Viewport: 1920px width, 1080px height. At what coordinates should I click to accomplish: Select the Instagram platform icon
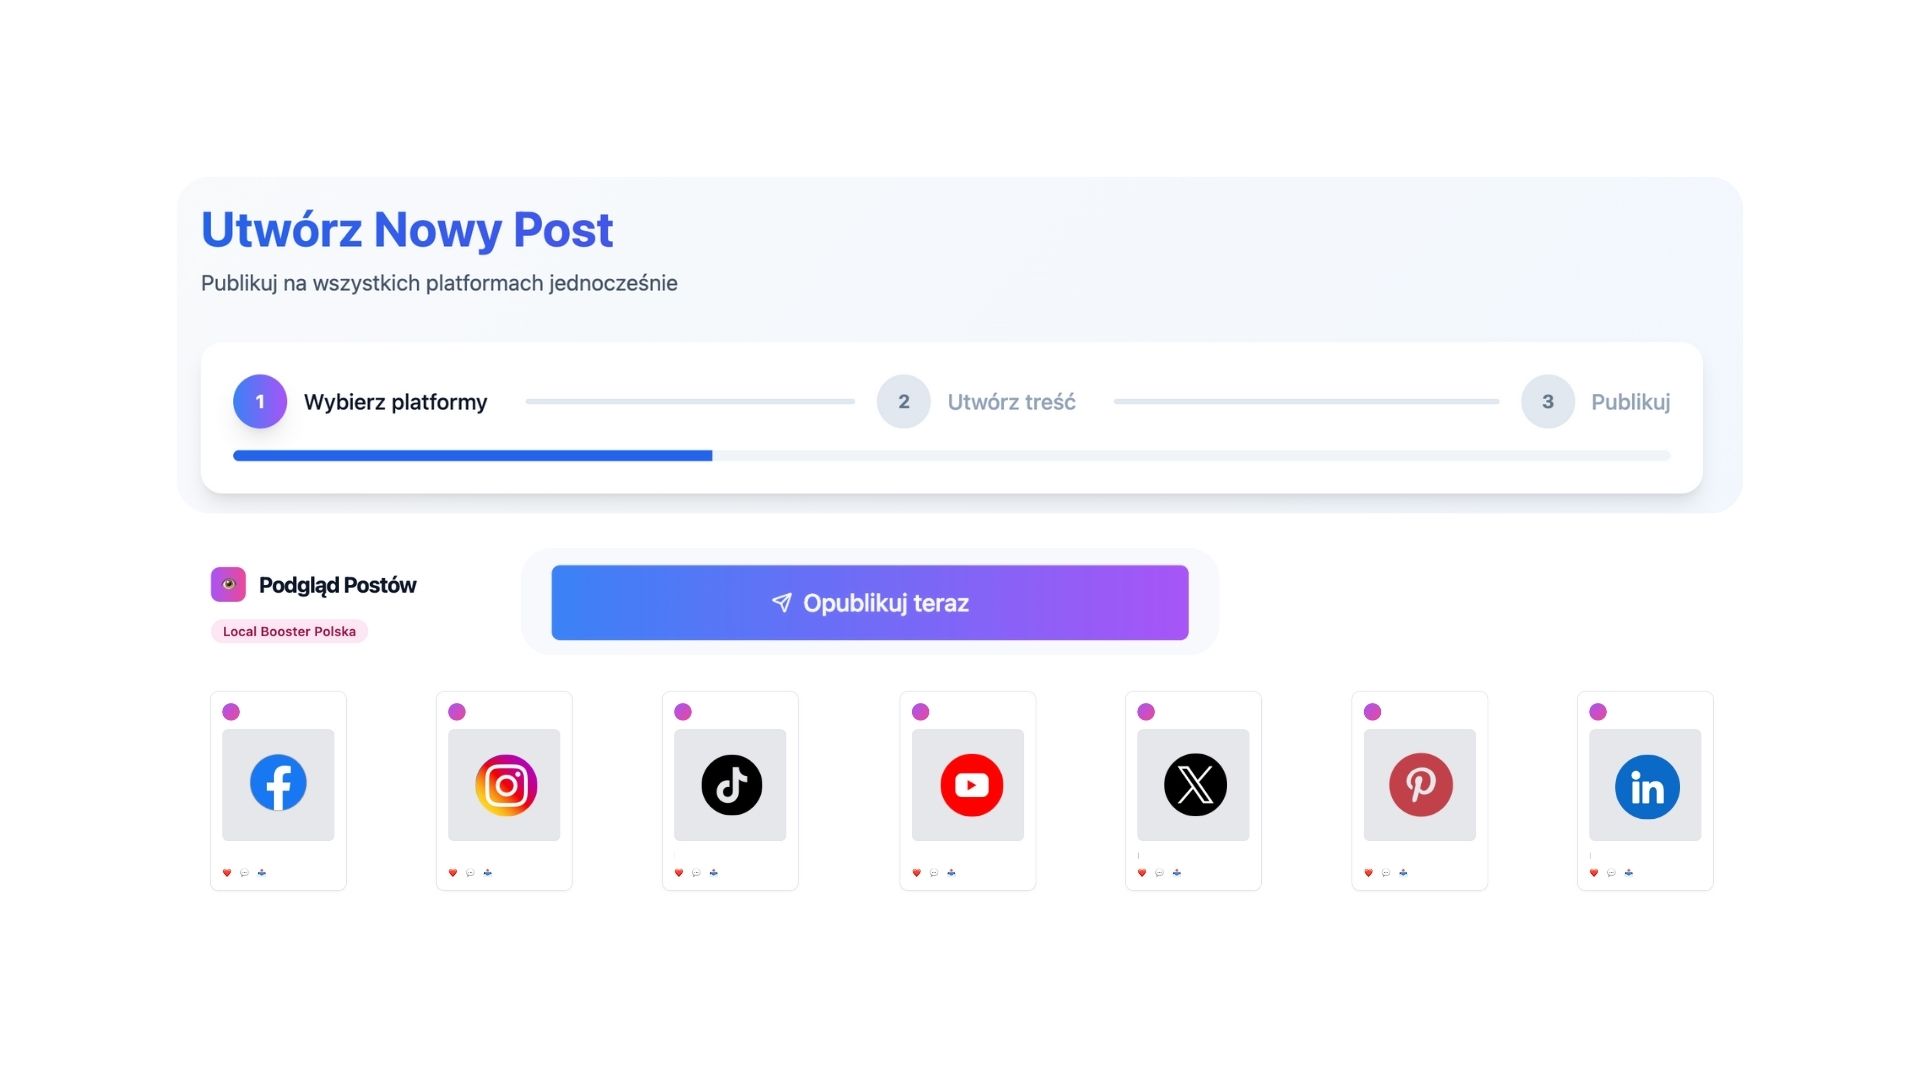(505, 785)
